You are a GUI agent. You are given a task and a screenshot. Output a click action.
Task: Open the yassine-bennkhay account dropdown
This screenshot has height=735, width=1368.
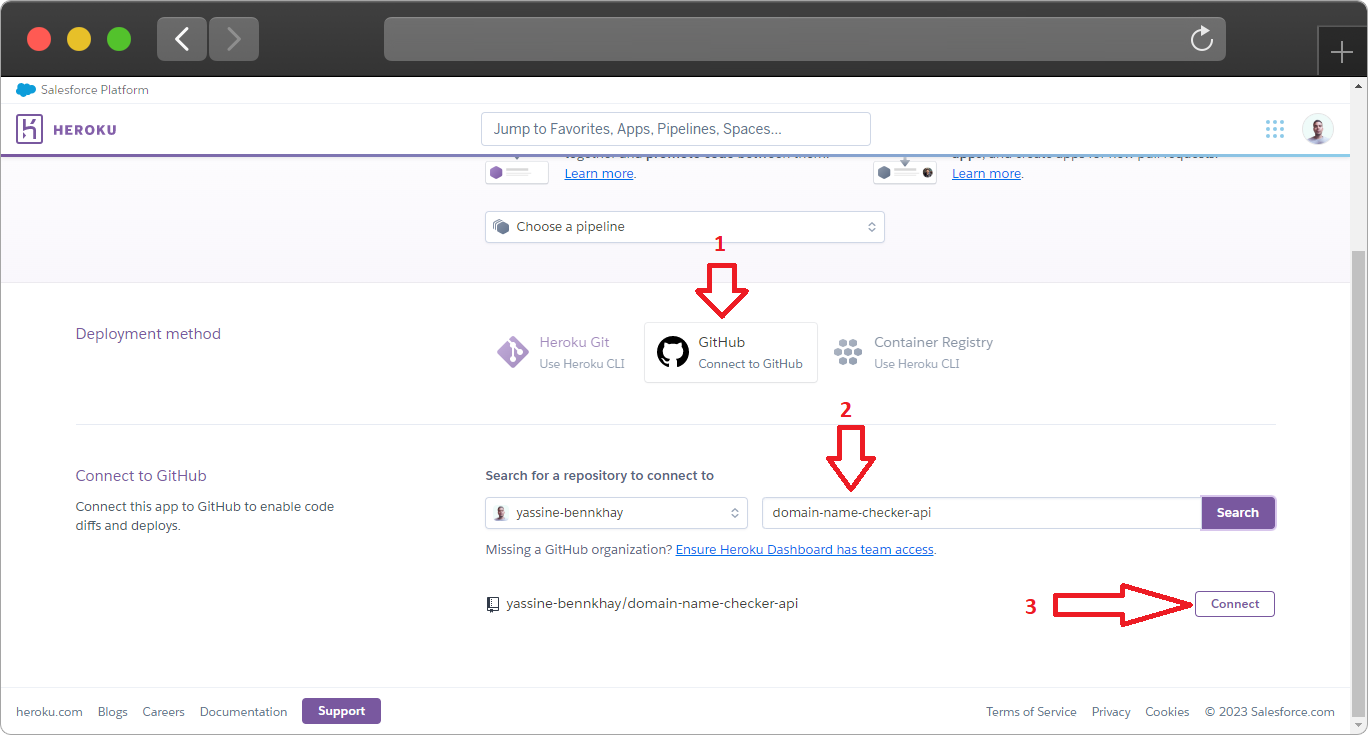pos(616,513)
